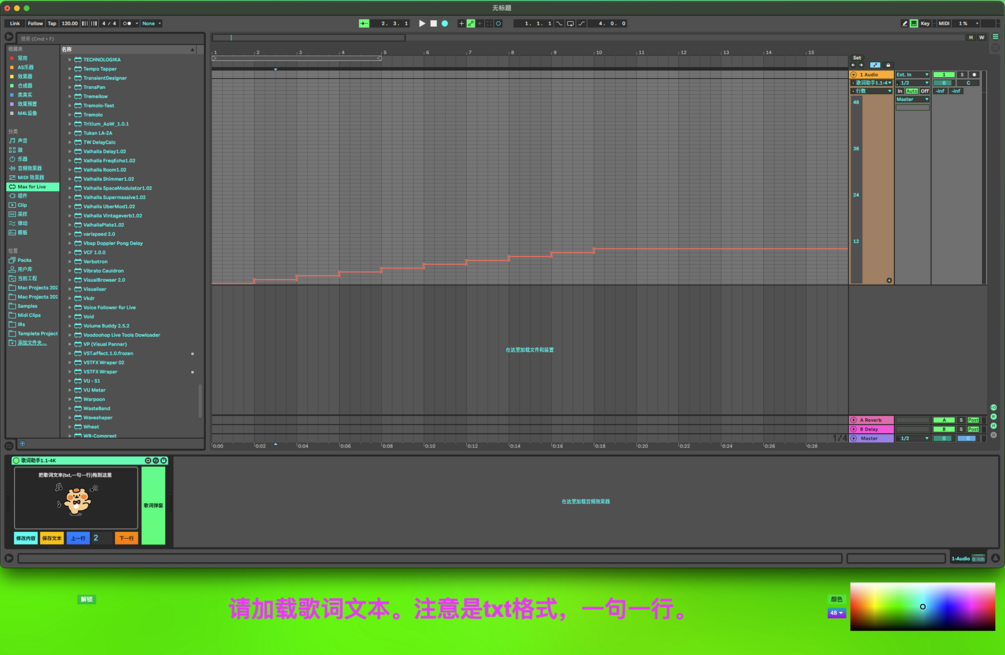The image size is (1005, 655).
Task: Toggle the Automation Mode icon
Action: (x=875, y=65)
